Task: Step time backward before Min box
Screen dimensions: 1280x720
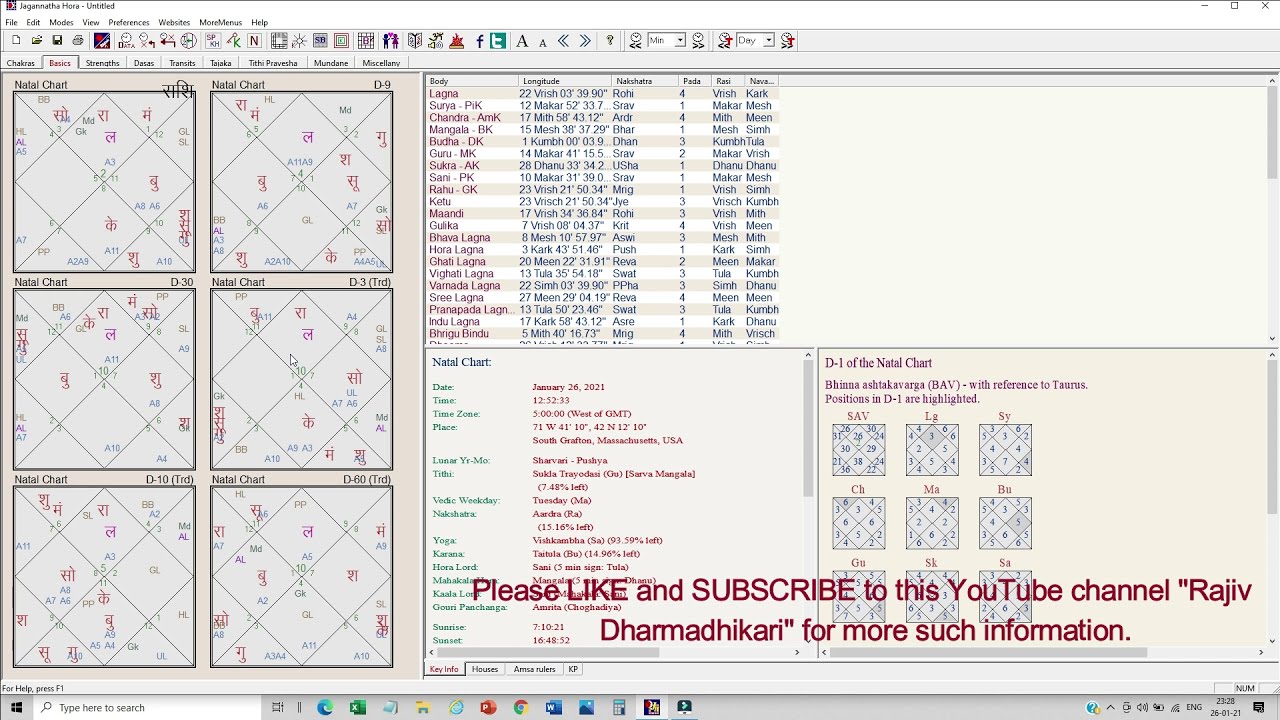Action: [636, 41]
